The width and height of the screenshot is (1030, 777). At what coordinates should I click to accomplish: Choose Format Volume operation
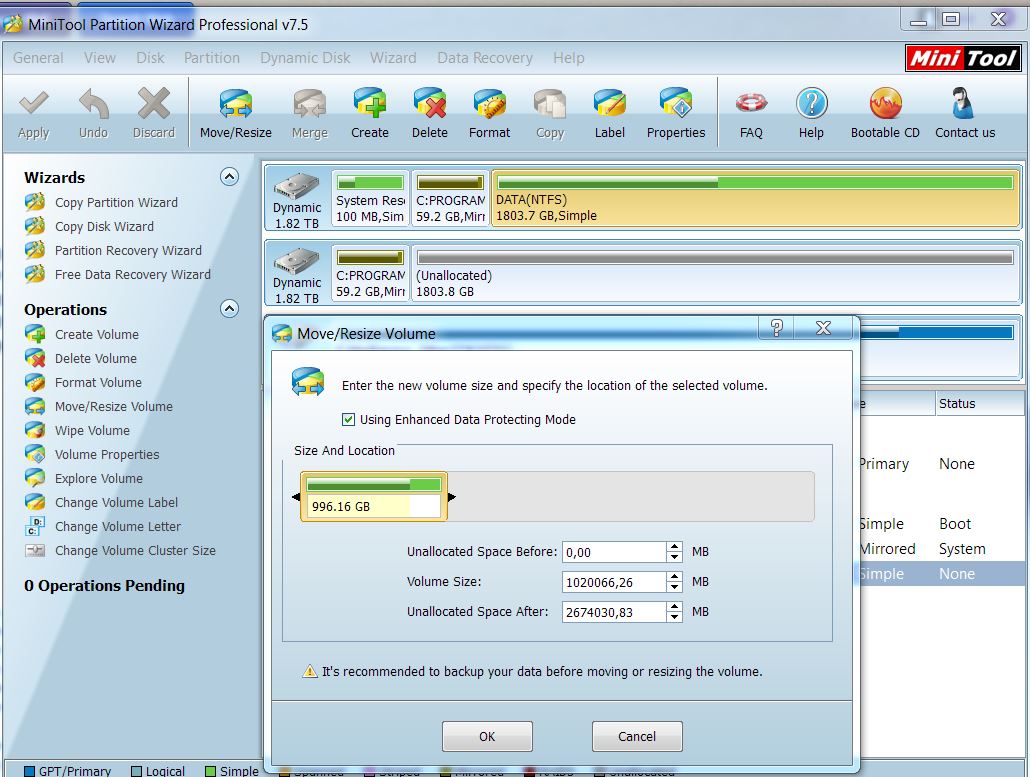(98, 382)
